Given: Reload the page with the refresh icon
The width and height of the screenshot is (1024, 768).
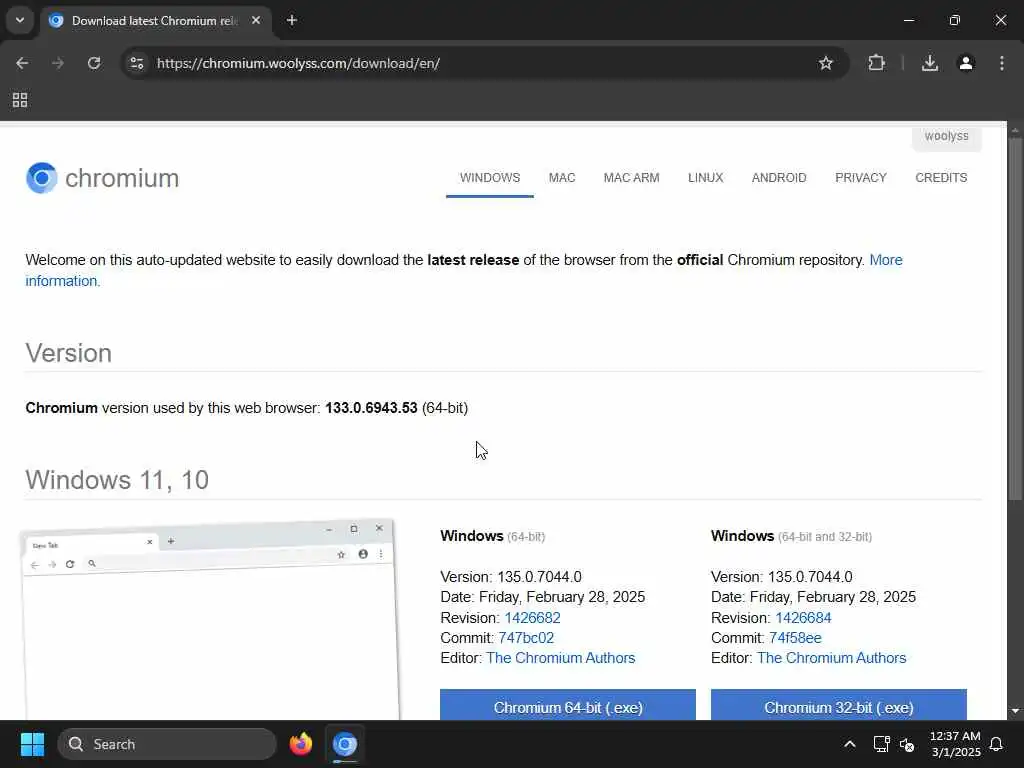Looking at the screenshot, I should 94,63.
